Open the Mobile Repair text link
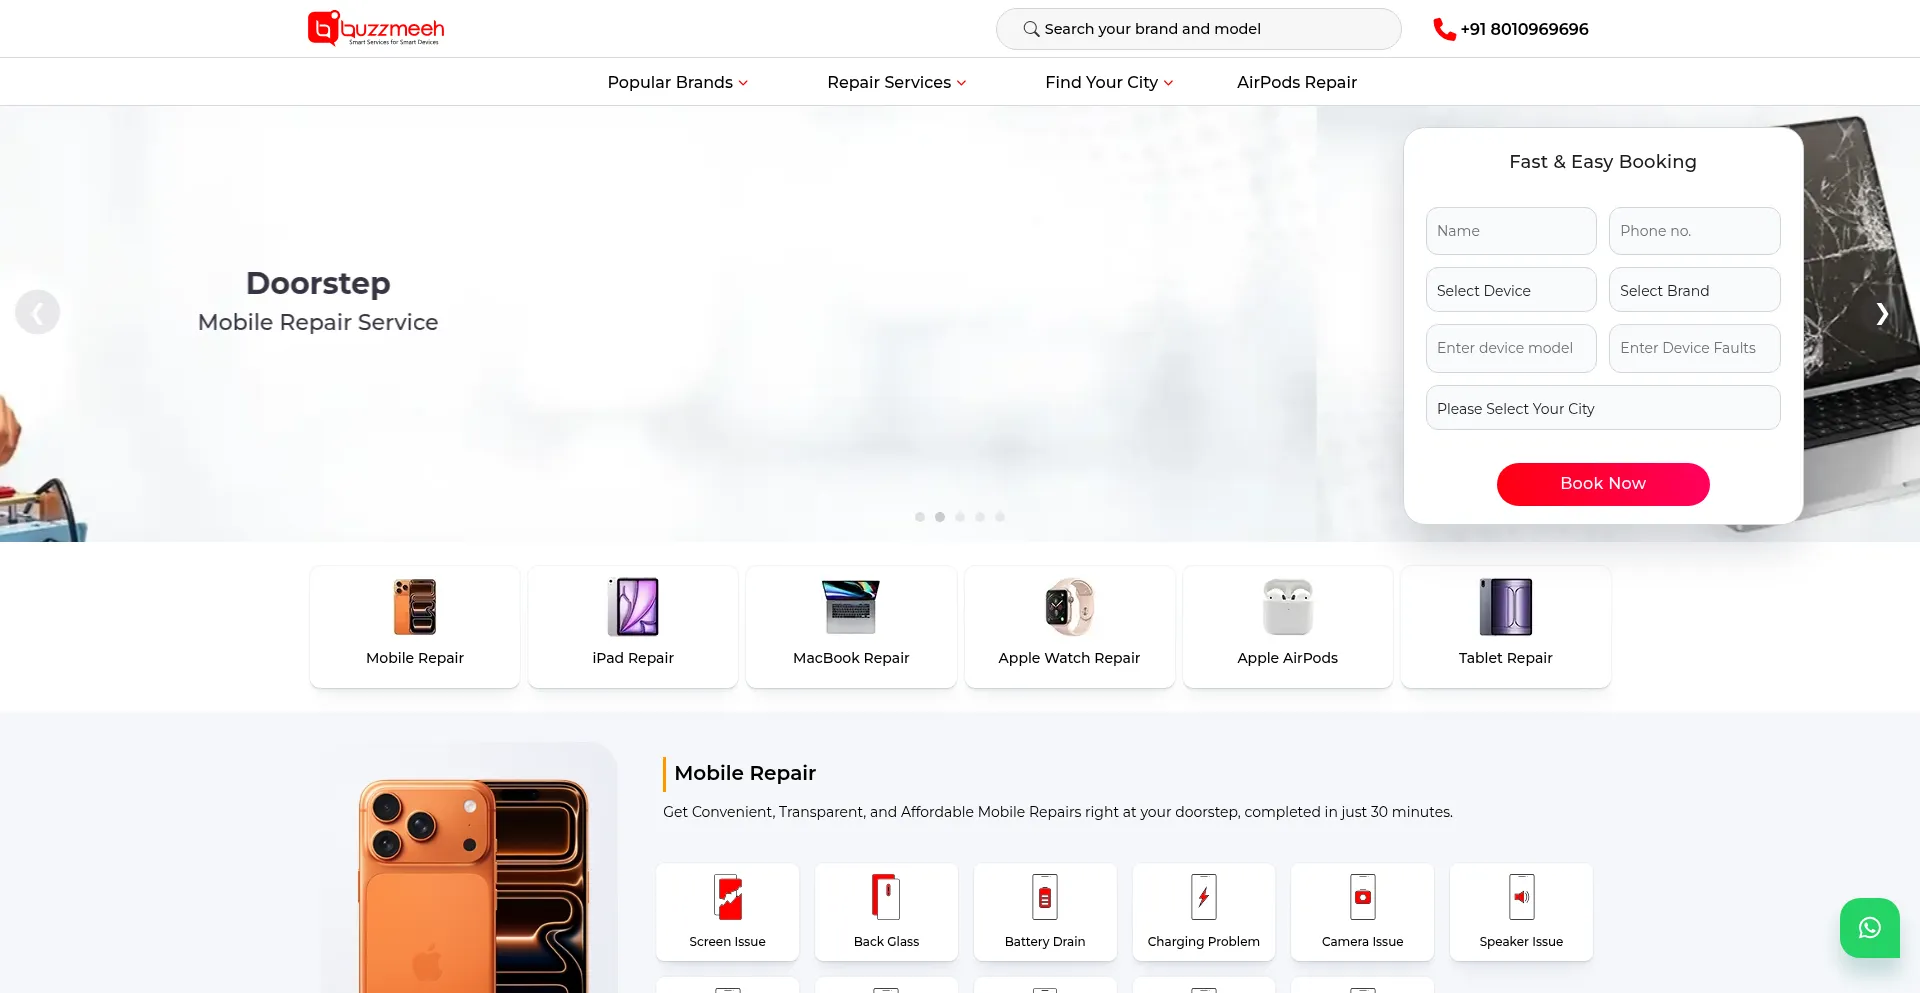Screen dimensions: 1920x993 415,658
